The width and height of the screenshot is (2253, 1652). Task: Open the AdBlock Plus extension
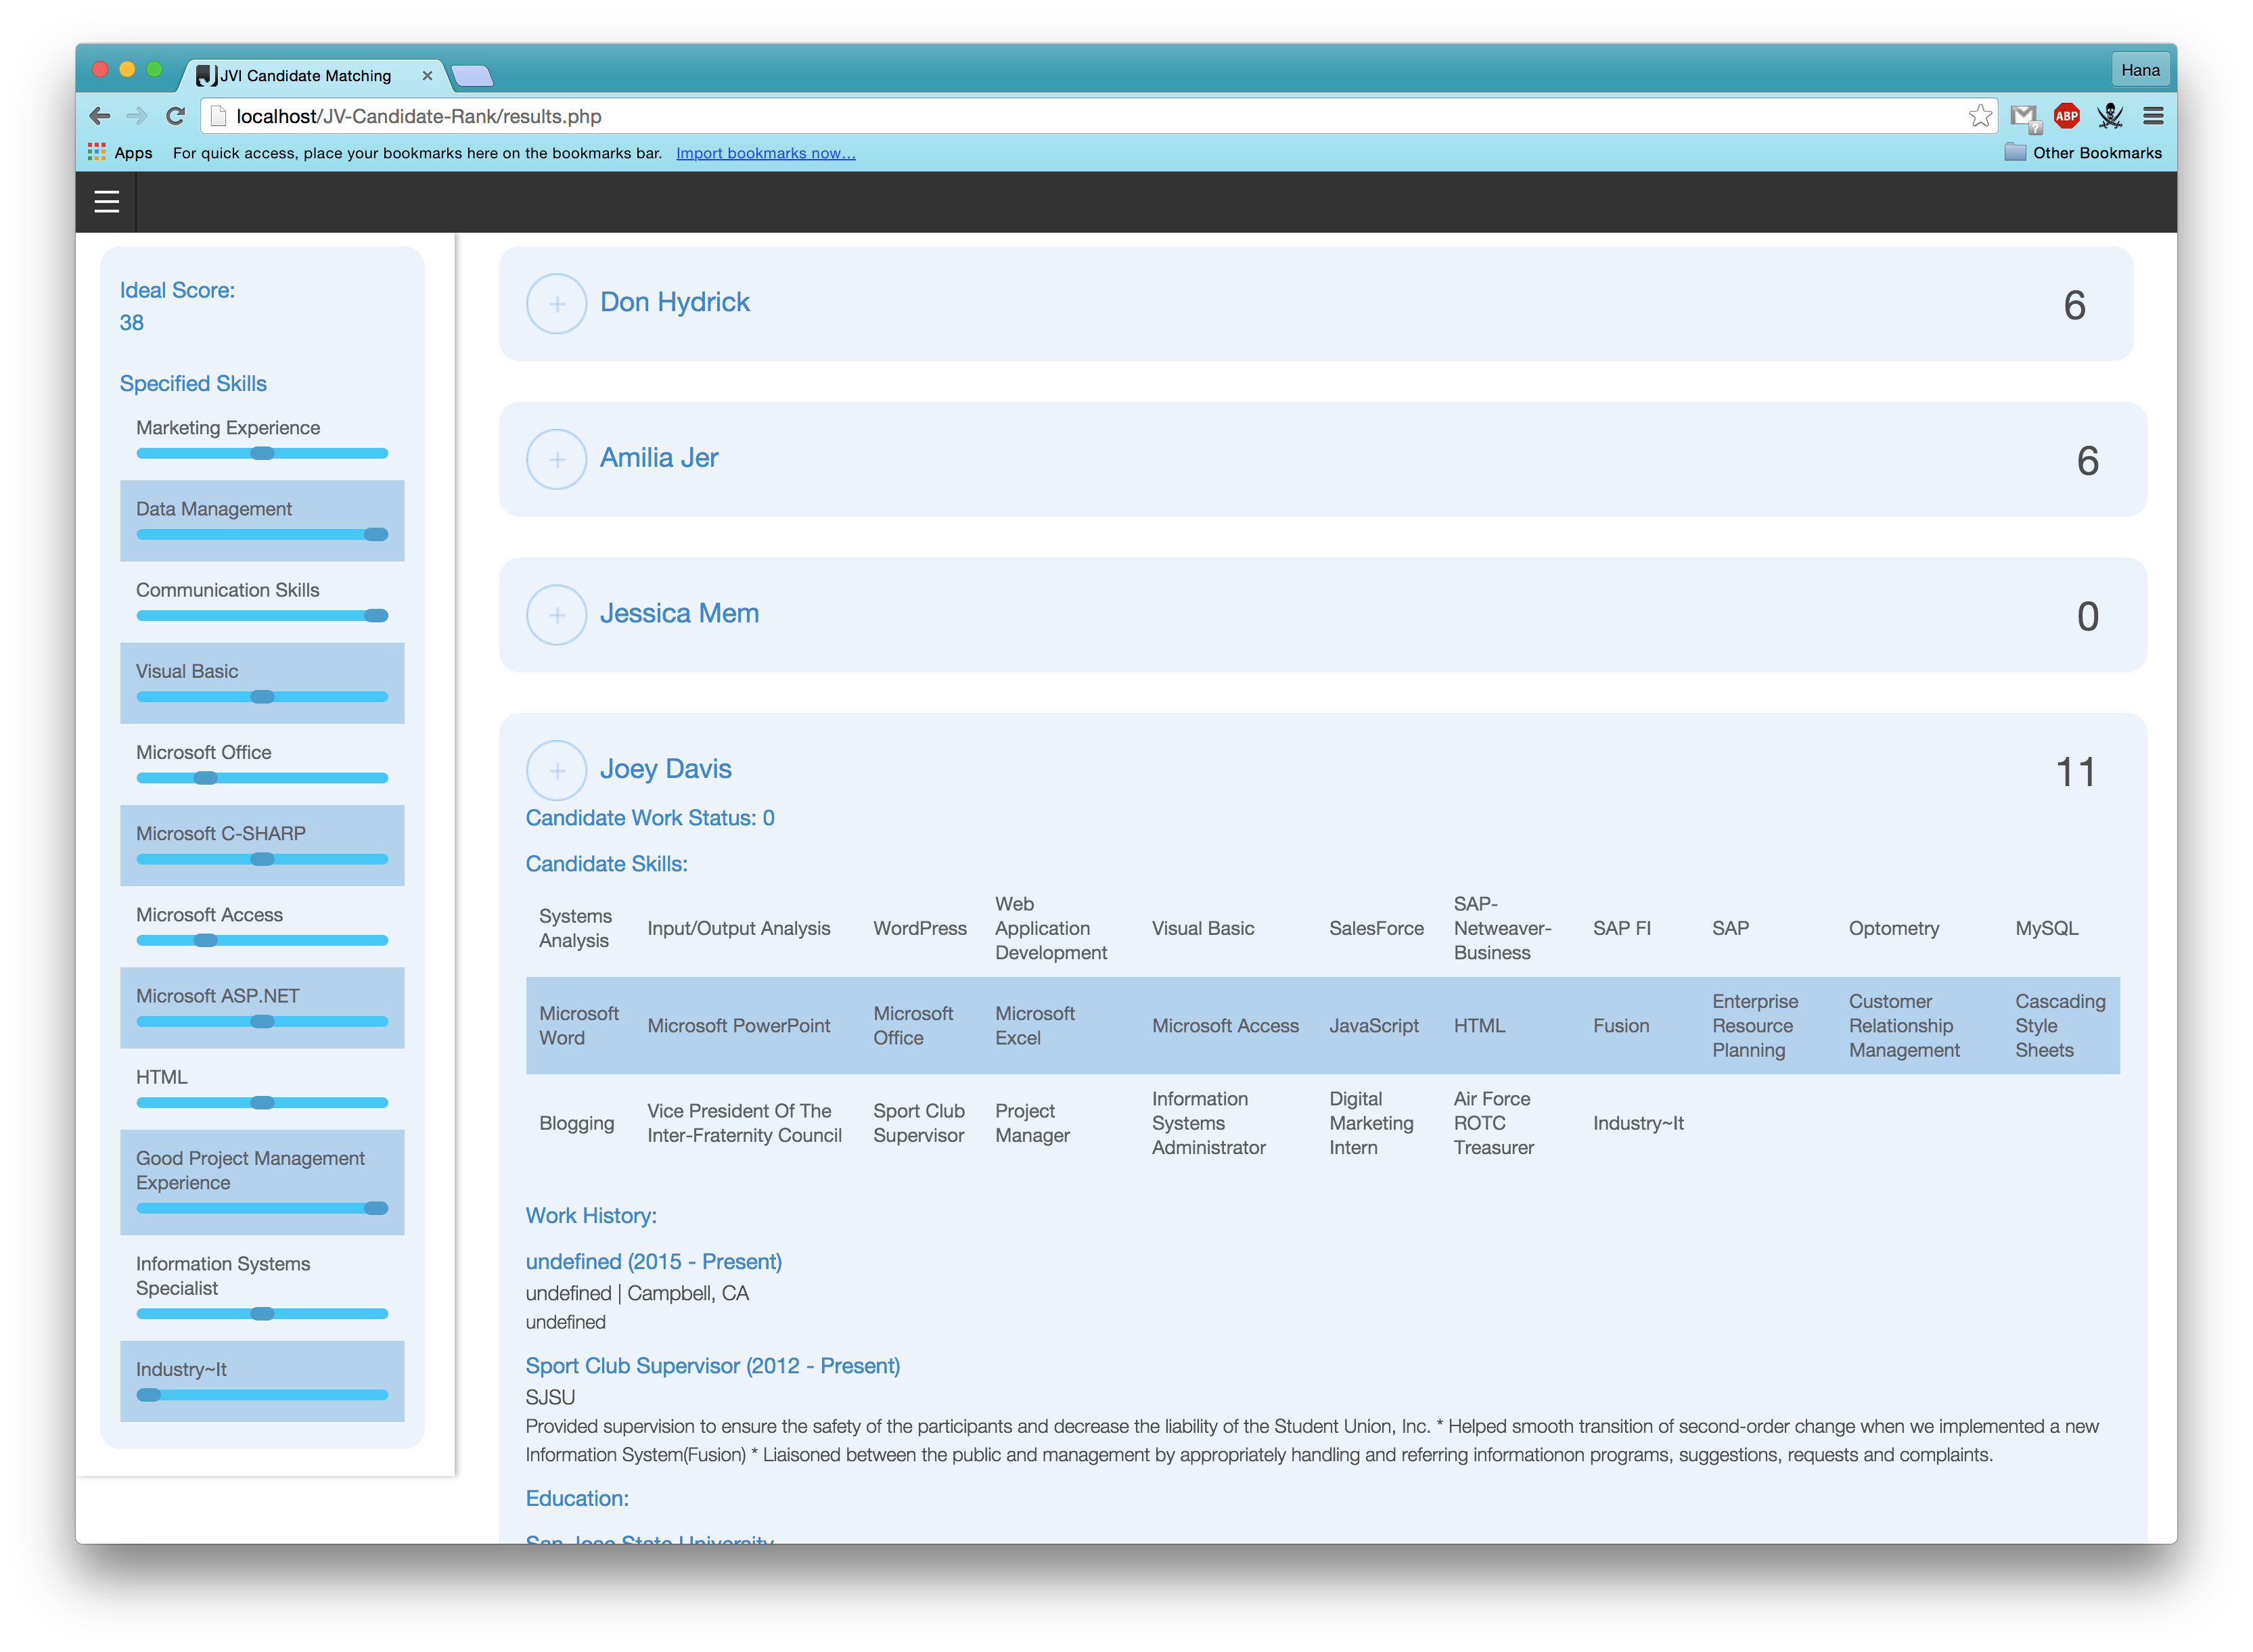2066,116
